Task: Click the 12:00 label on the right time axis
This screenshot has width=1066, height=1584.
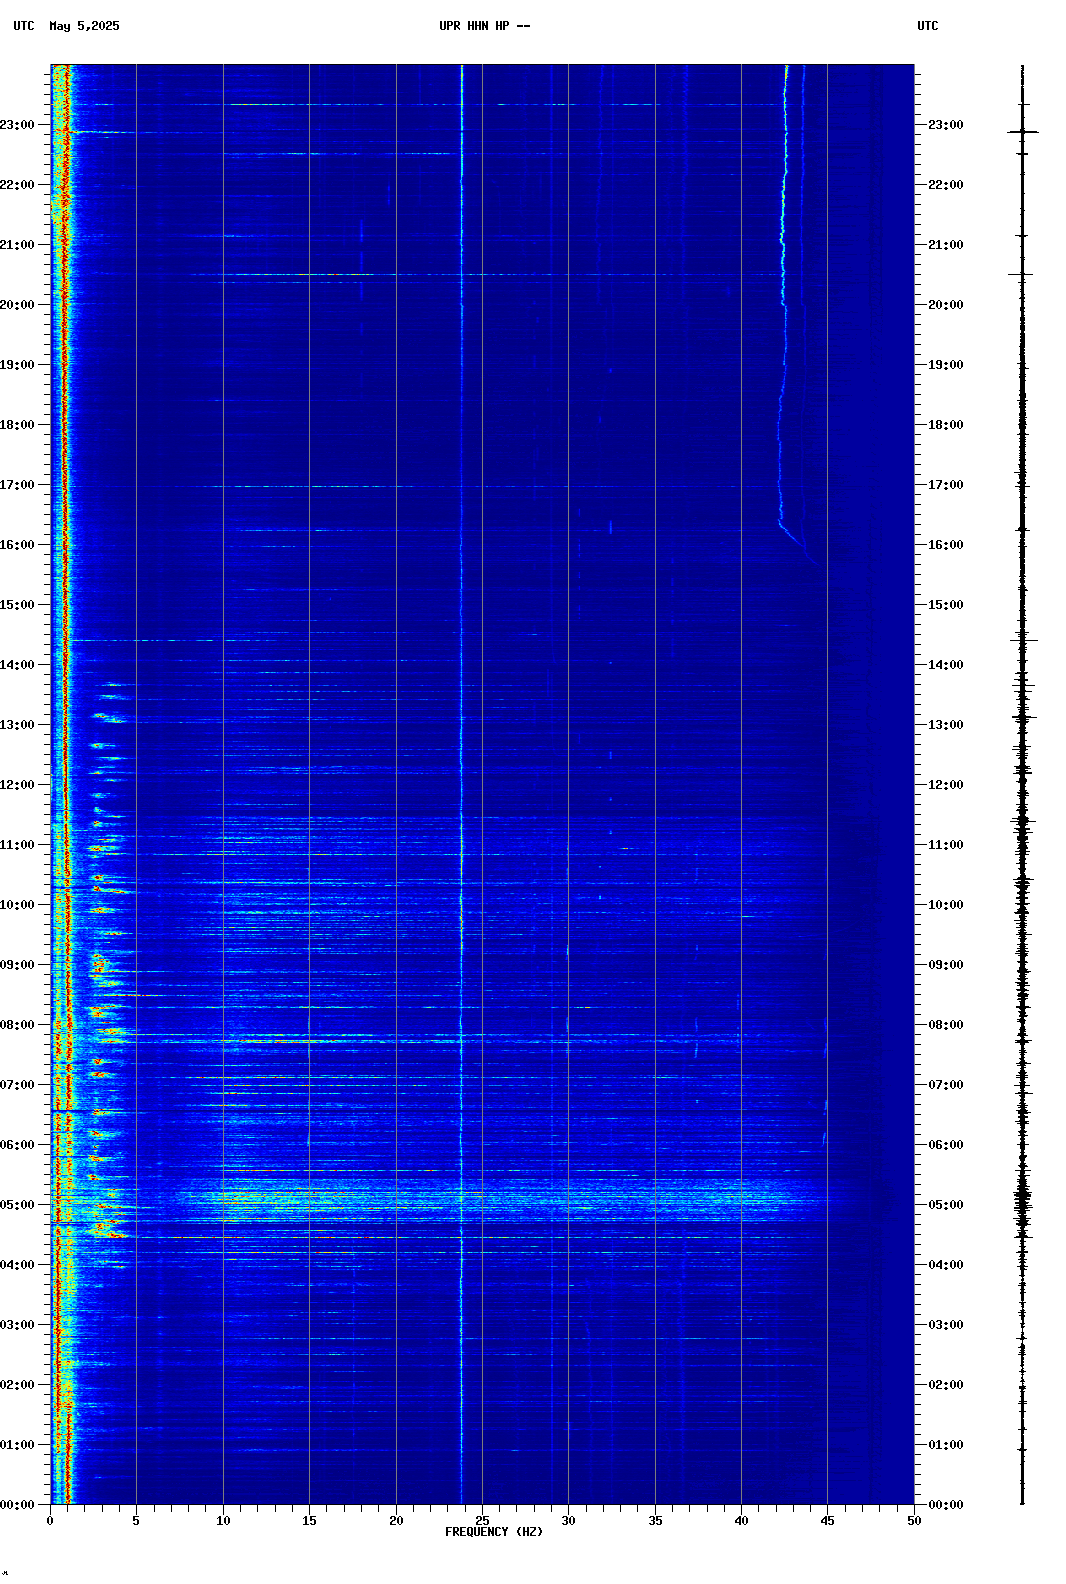Action: (945, 785)
